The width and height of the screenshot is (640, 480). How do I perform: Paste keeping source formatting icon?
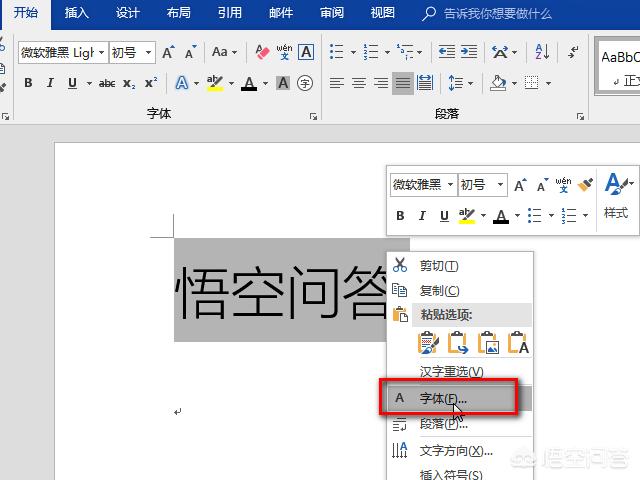pyautogui.click(x=428, y=343)
